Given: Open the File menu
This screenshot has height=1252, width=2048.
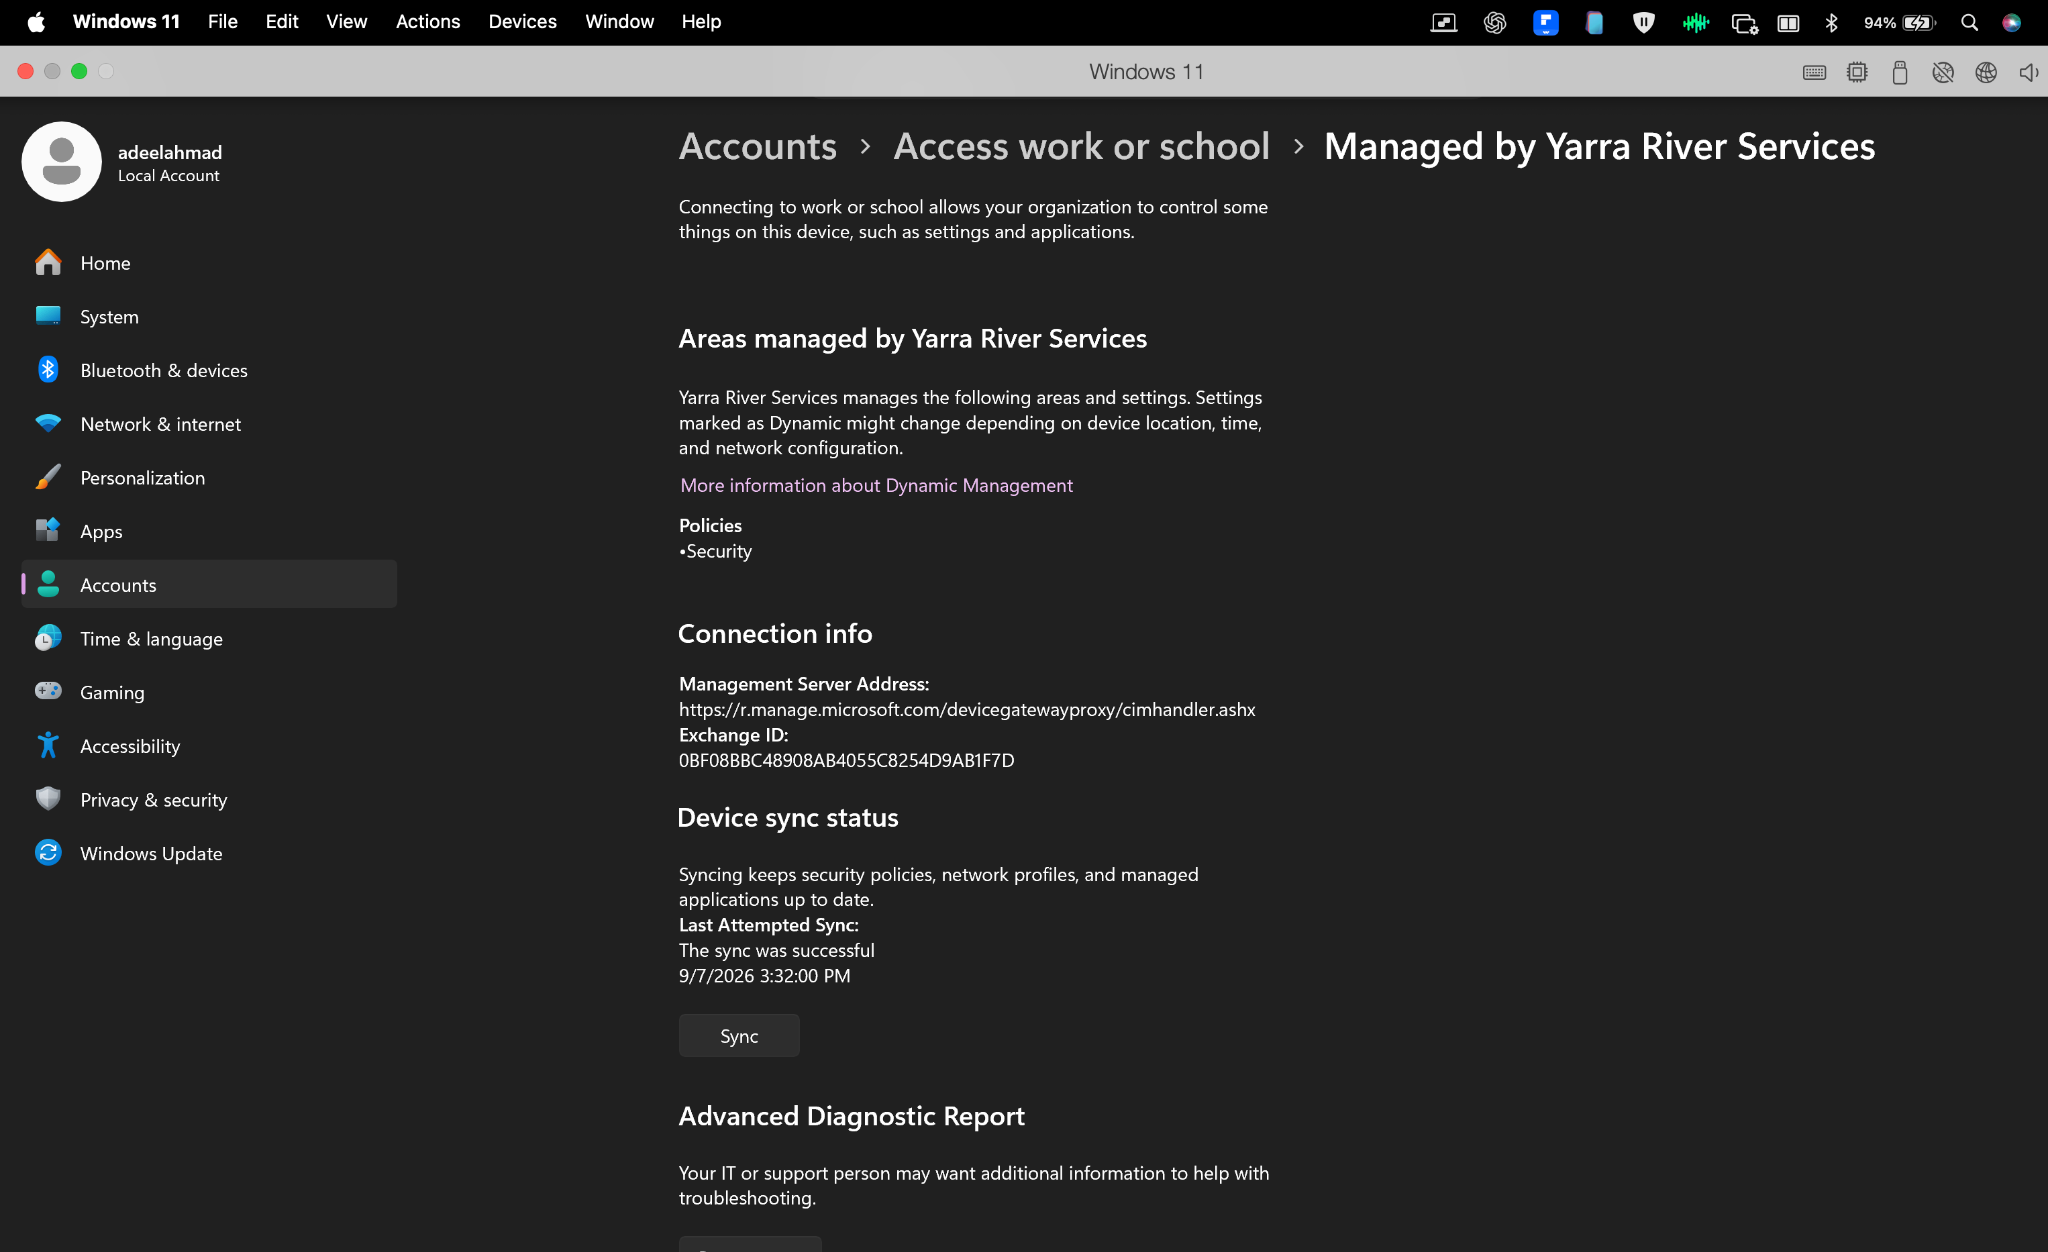Looking at the screenshot, I should (222, 22).
